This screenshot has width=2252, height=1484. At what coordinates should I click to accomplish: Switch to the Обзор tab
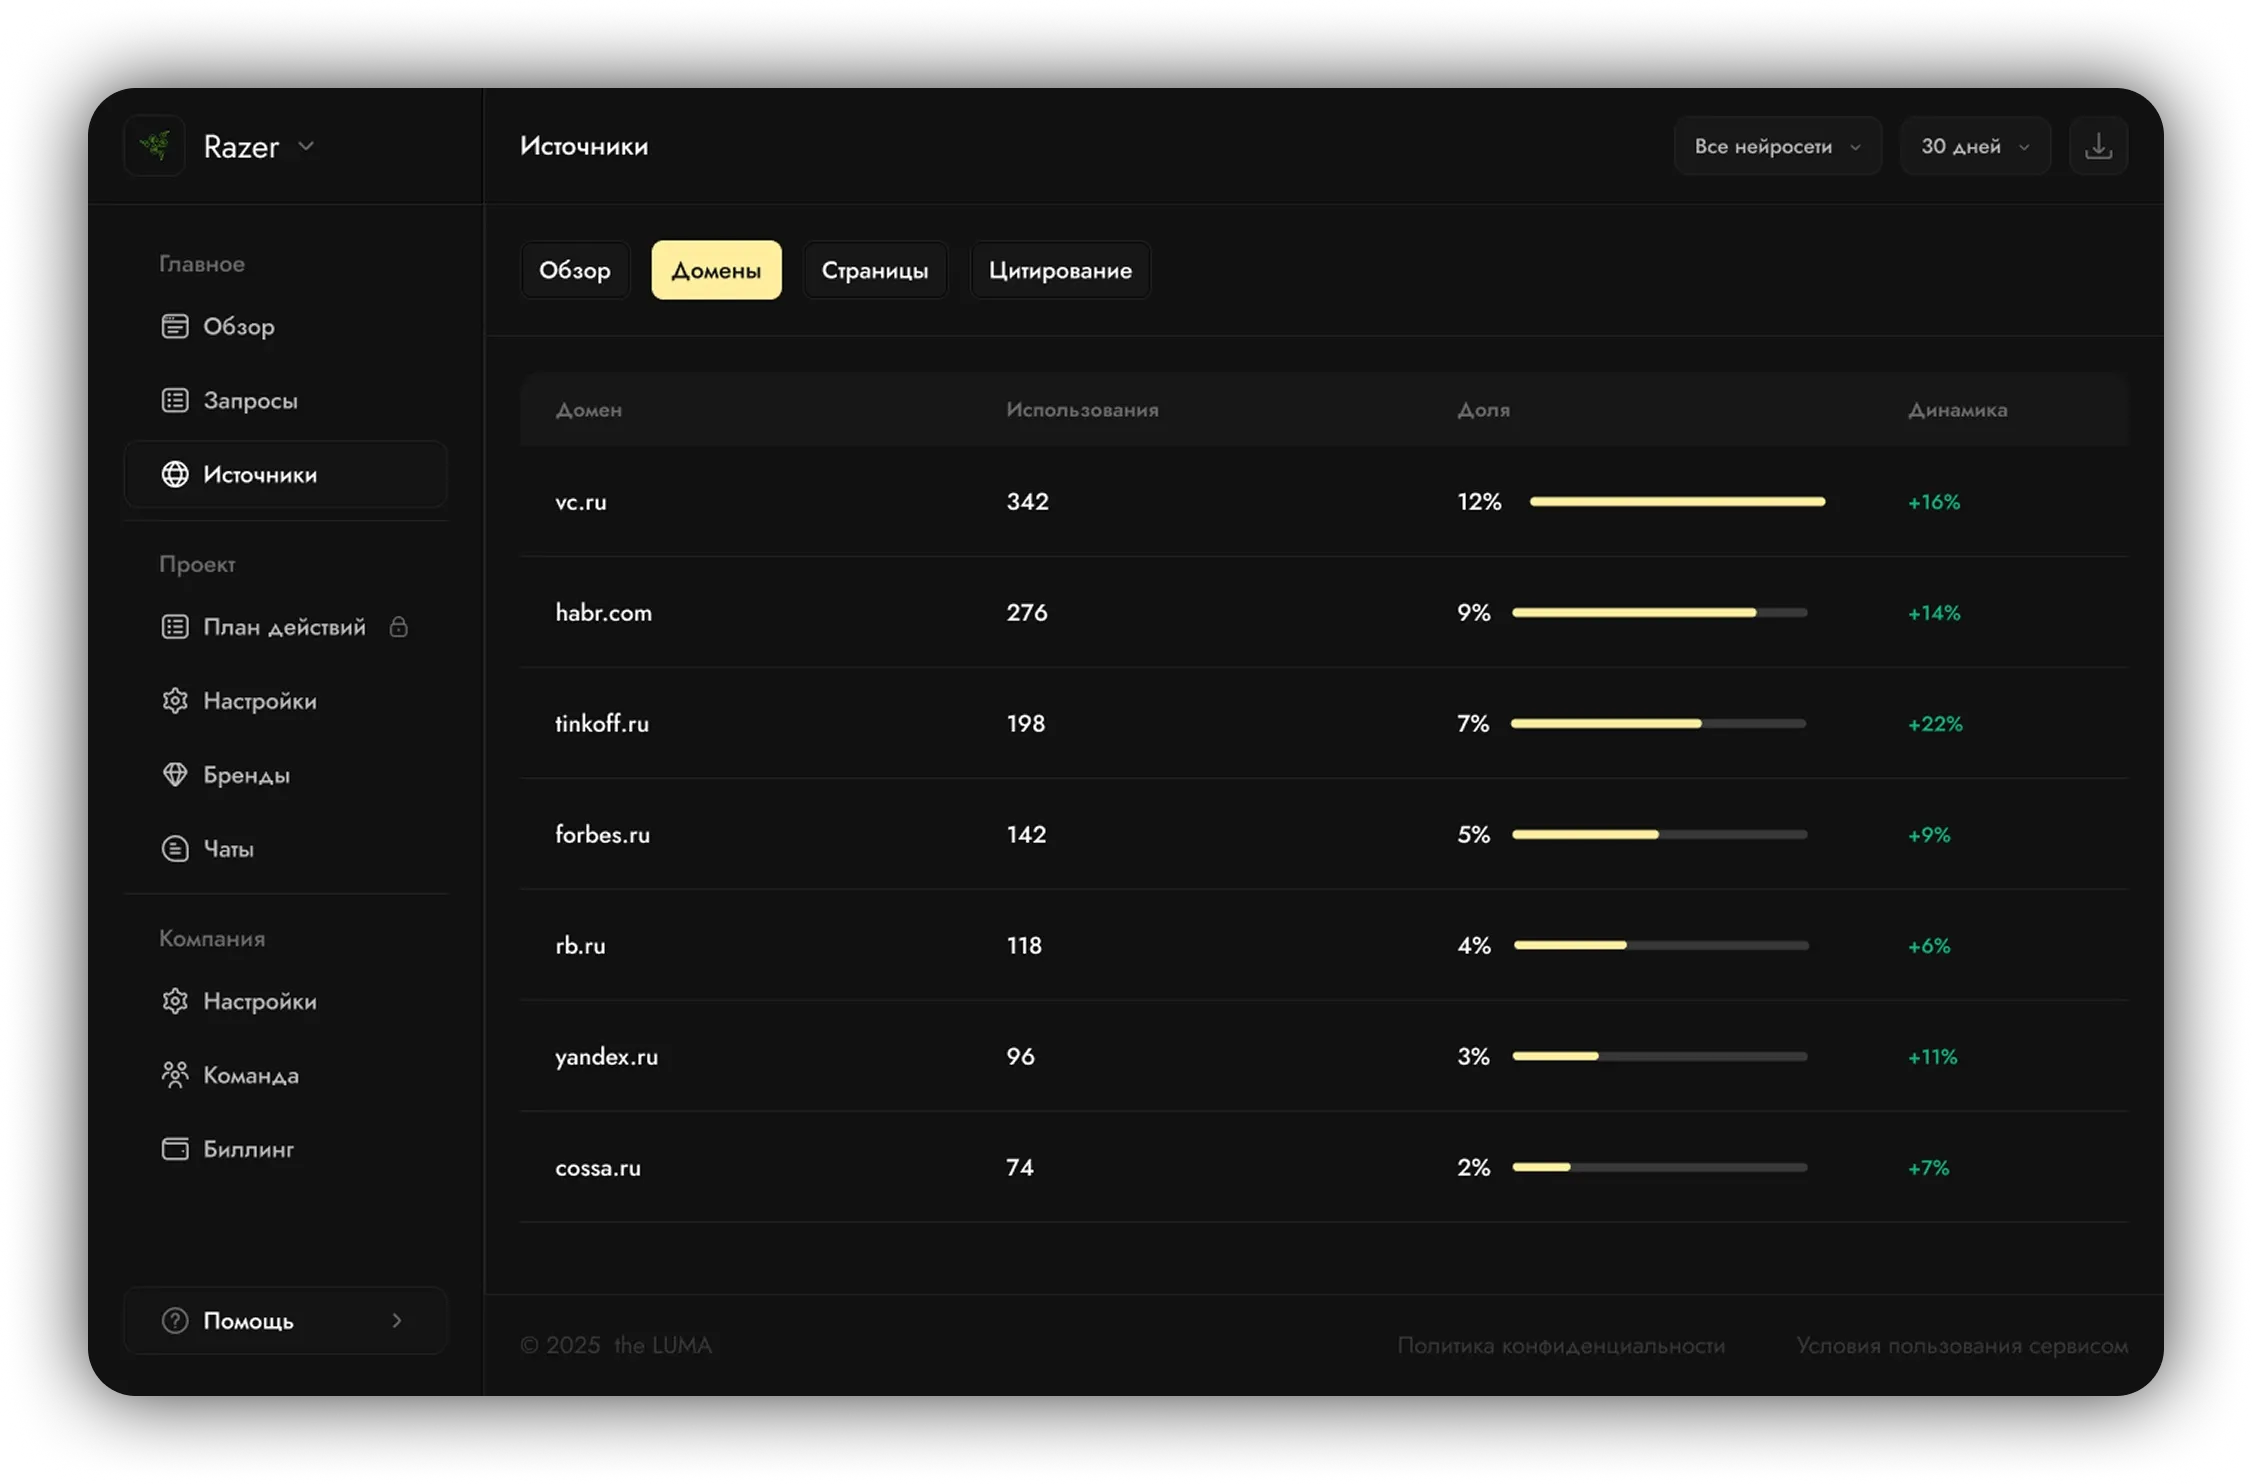[x=575, y=270]
